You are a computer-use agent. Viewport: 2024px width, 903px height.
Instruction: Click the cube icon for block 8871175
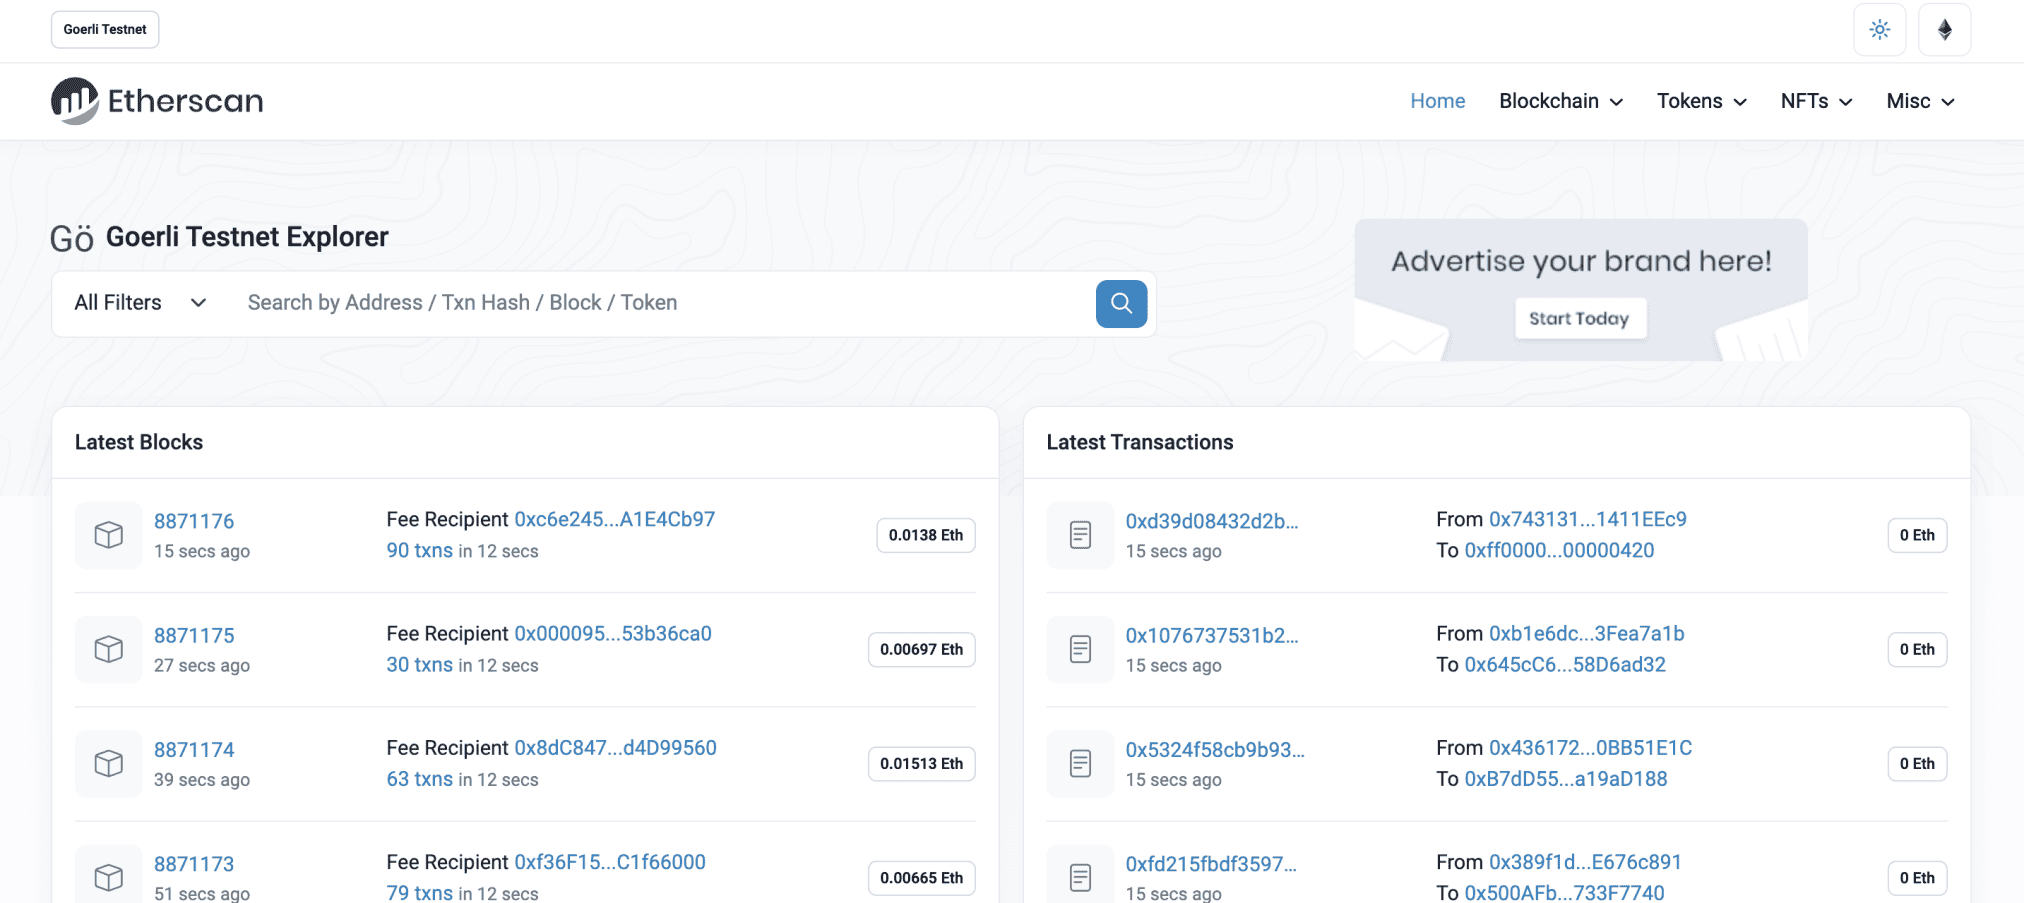109,650
